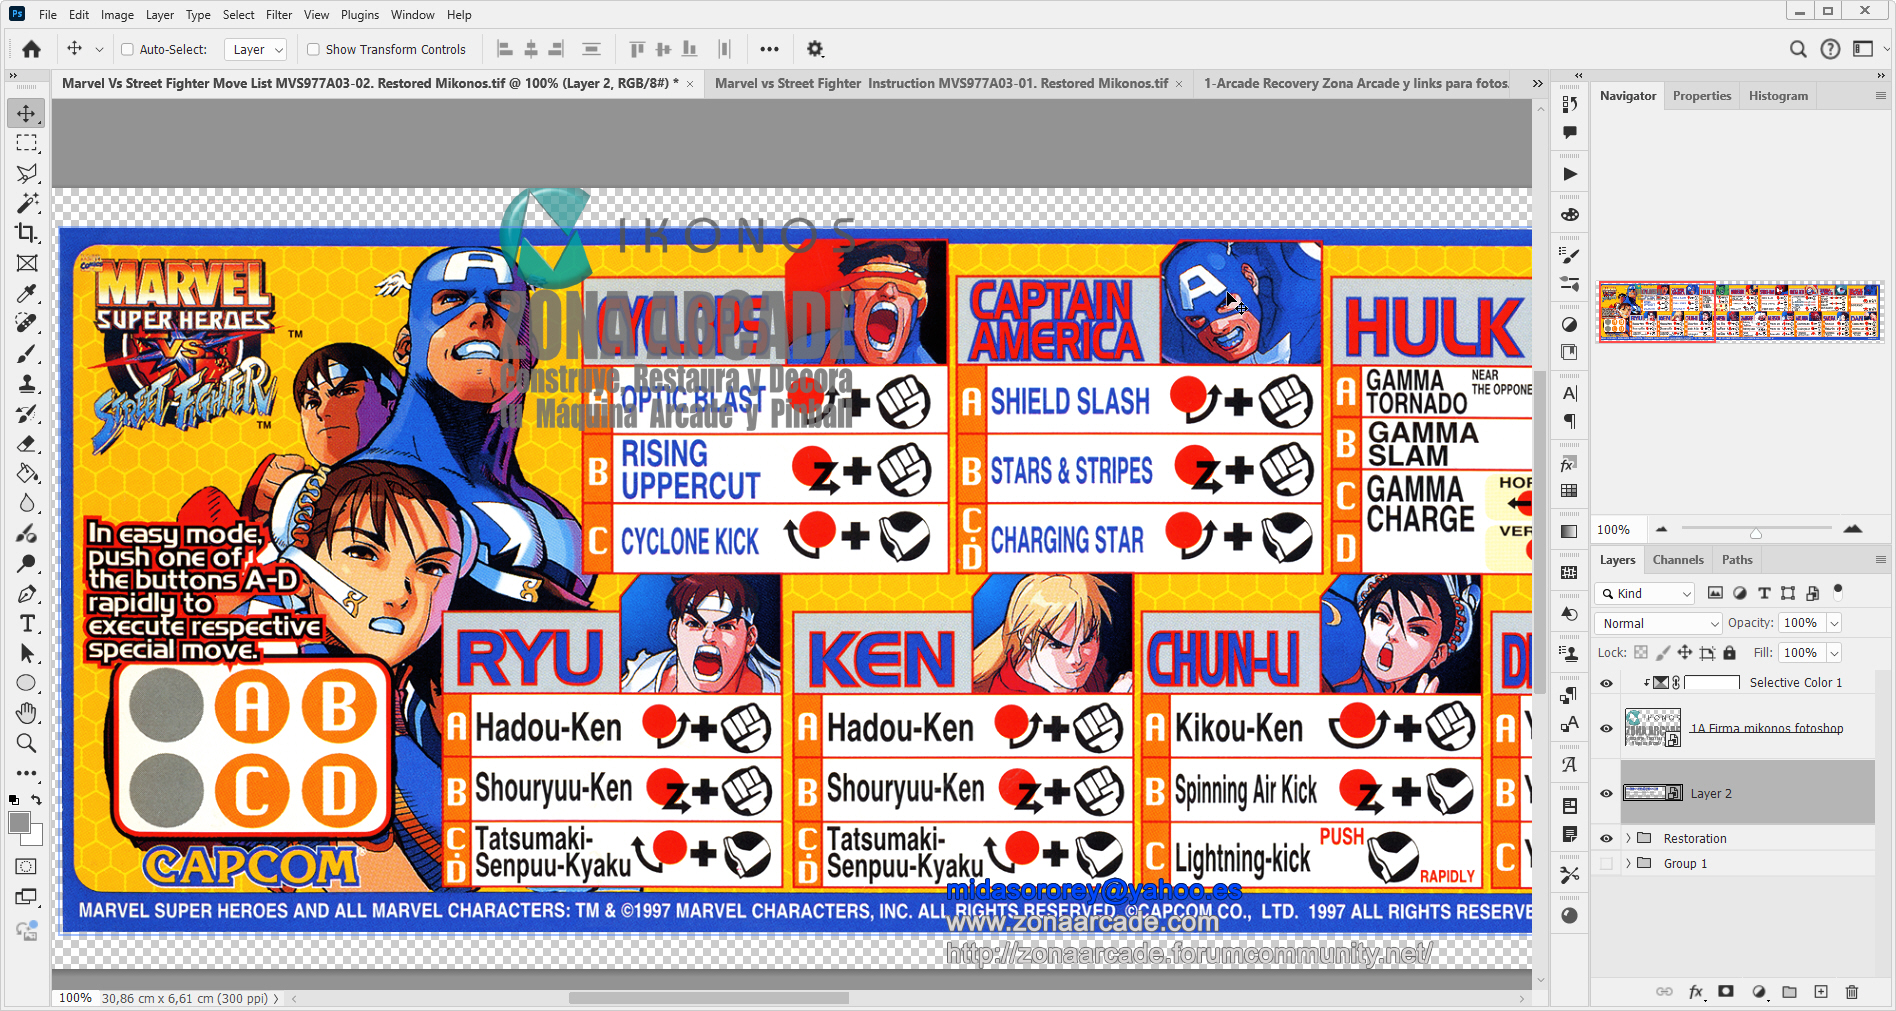Select the Type tool

[x=27, y=623]
